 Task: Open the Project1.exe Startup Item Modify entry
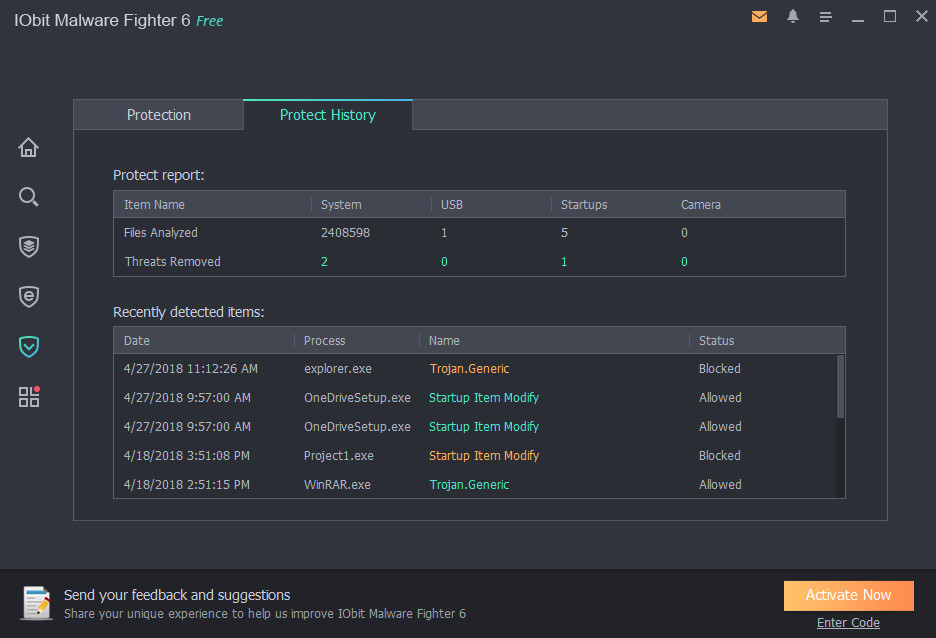tap(475, 456)
